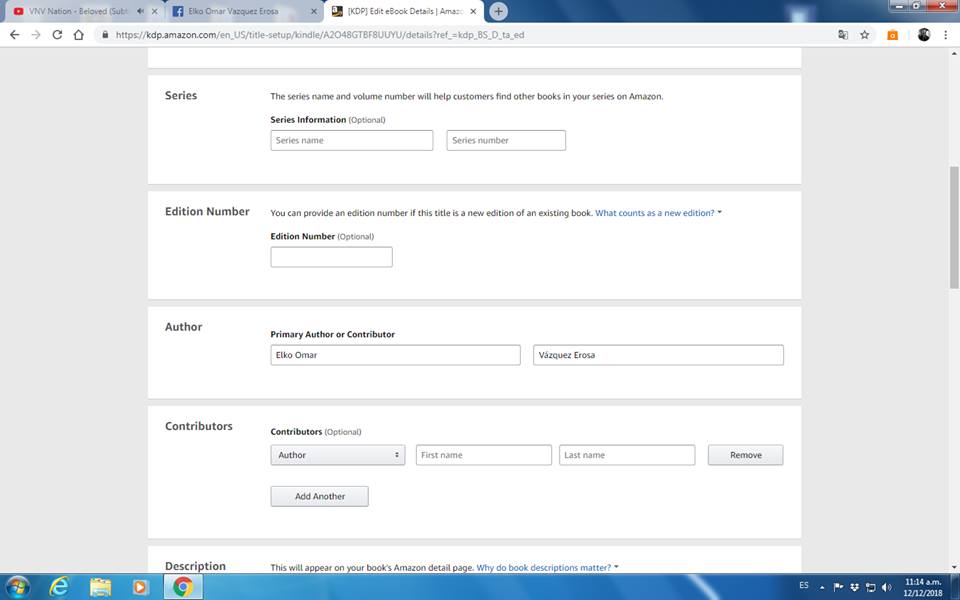
Task: Click the translate page icon in address bar
Action: [x=842, y=34]
